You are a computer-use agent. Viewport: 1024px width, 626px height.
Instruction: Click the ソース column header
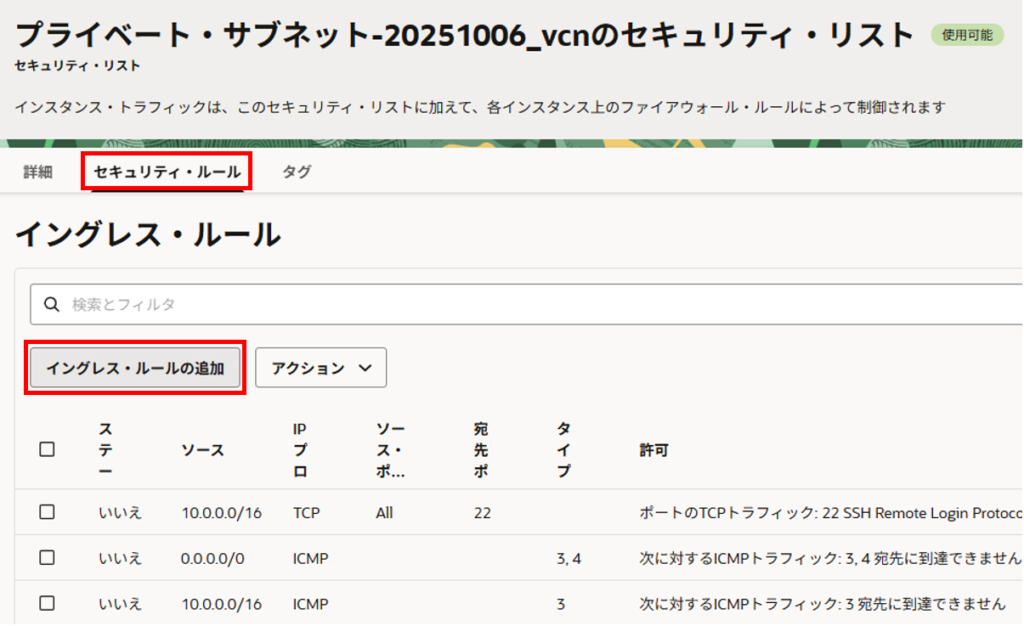click(x=203, y=450)
